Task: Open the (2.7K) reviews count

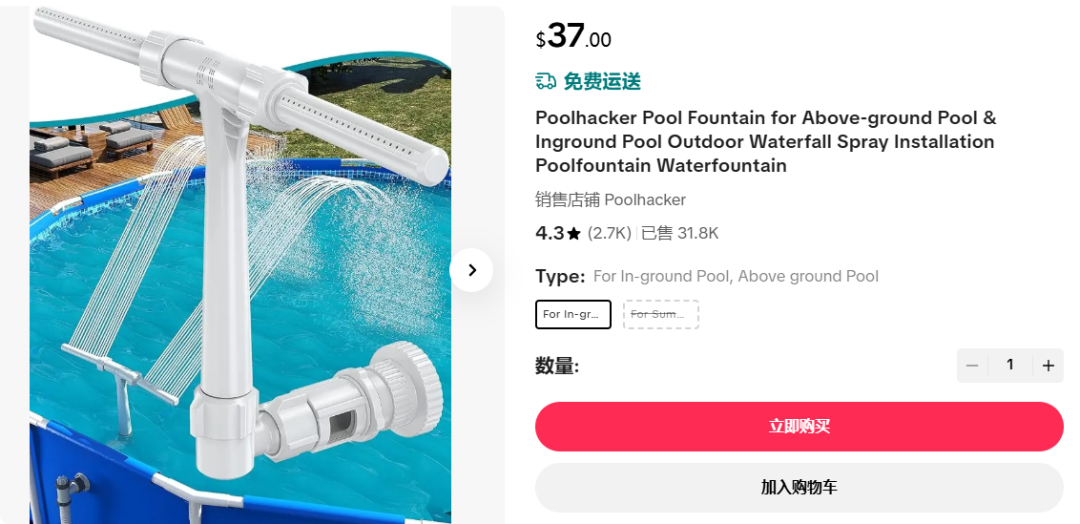Action: click(x=609, y=233)
